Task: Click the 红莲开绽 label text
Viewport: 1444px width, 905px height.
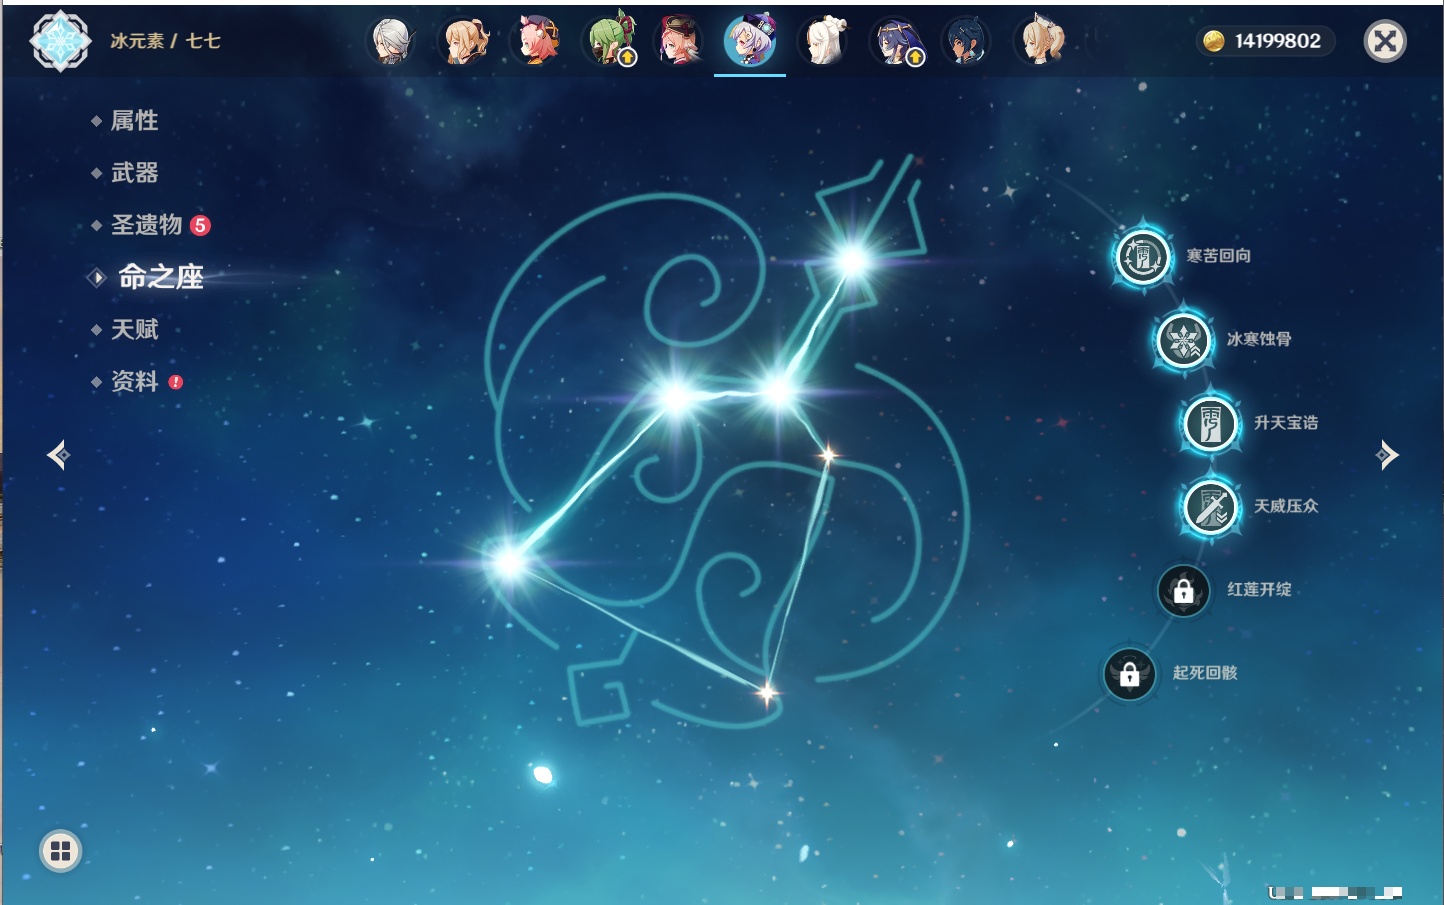Action: coord(1259,590)
